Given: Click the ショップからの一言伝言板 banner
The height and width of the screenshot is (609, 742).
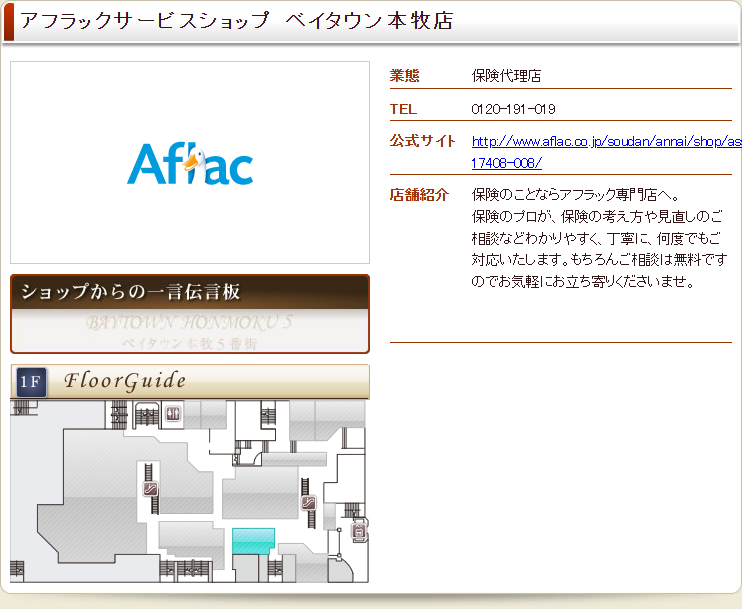Looking at the screenshot, I should [190, 293].
